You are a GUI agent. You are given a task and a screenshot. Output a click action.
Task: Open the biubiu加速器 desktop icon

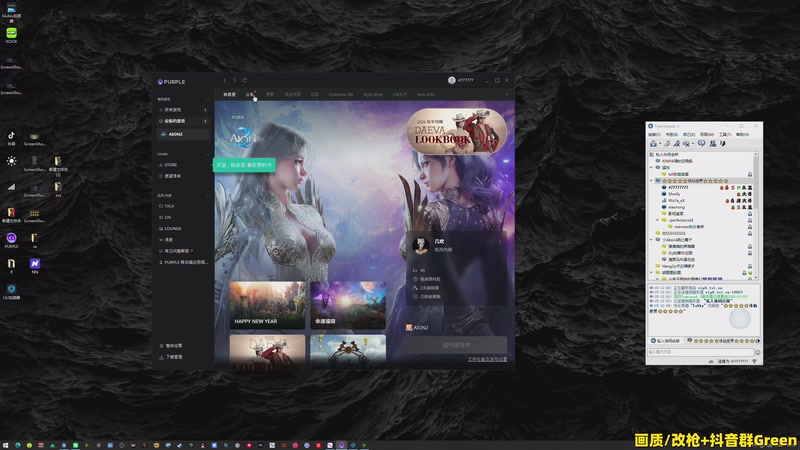[11, 12]
